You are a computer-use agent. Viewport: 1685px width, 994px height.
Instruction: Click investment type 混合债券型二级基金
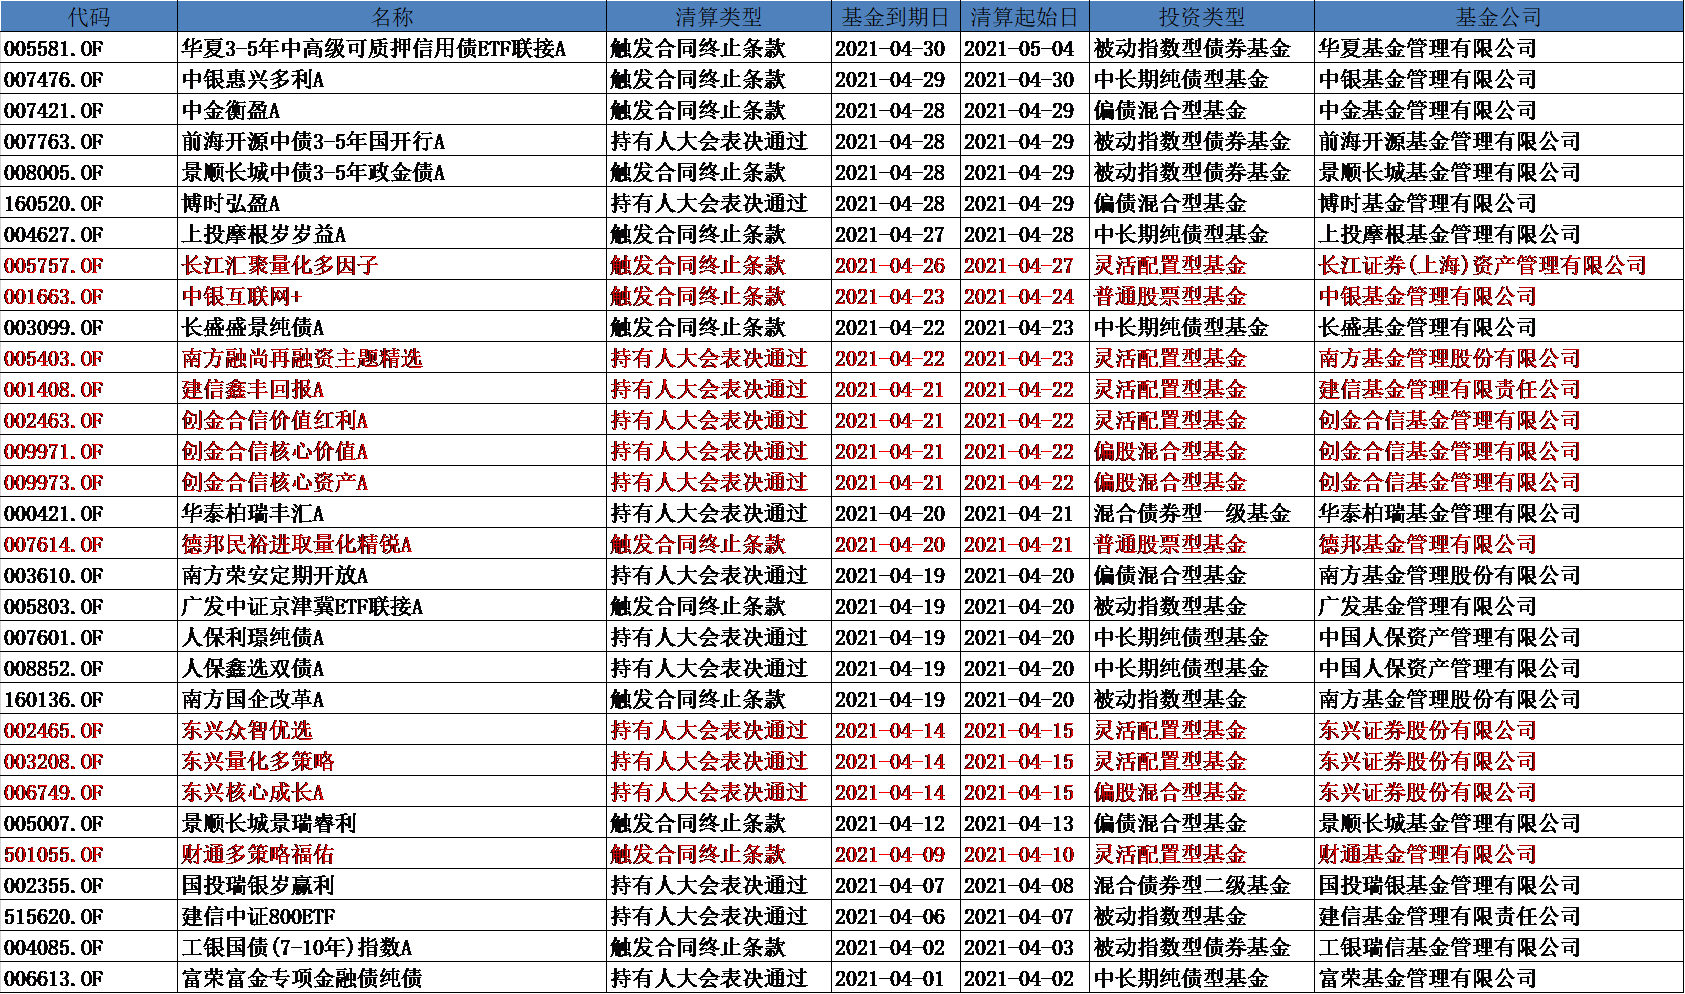click(1192, 886)
